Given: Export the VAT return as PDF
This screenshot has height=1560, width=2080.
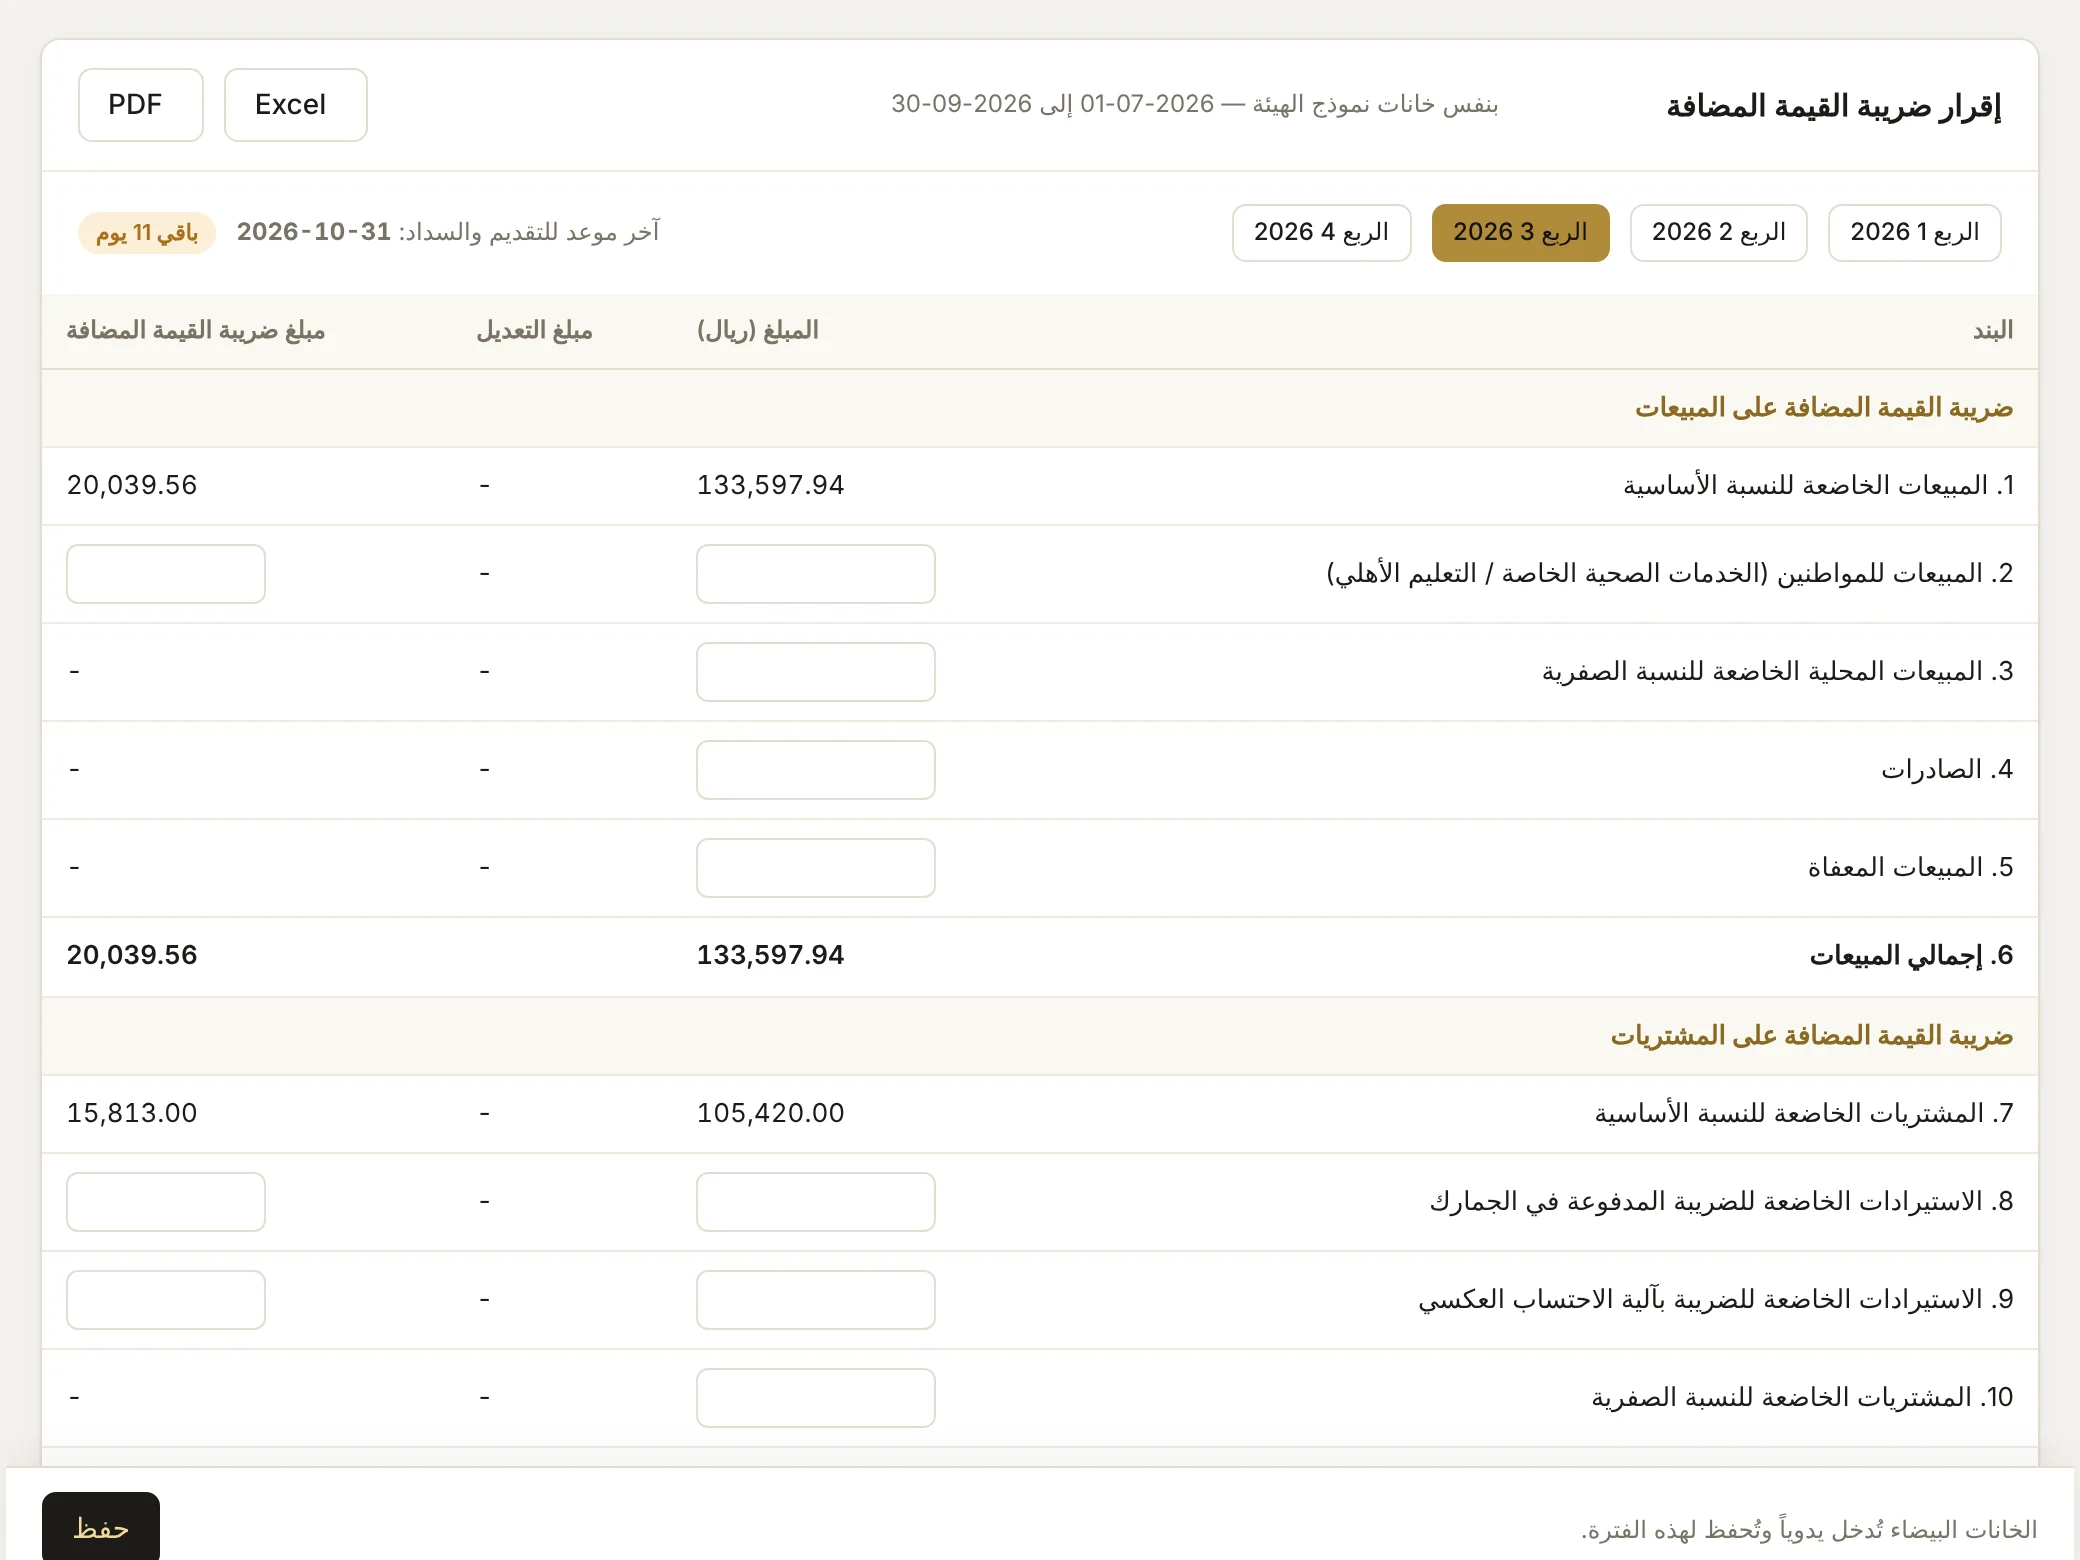Looking at the screenshot, I should [140, 105].
